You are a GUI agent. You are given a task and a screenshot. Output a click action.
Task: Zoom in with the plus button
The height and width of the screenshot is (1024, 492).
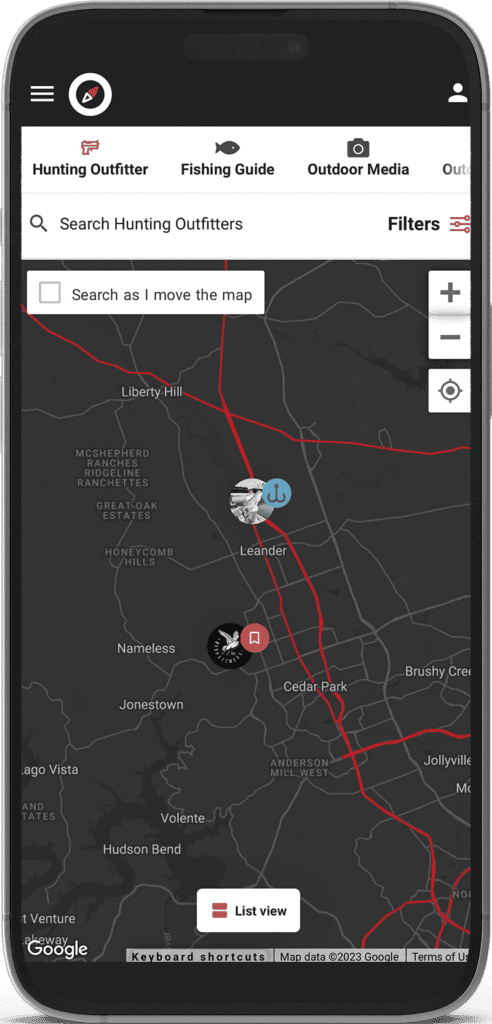point(450,293)
